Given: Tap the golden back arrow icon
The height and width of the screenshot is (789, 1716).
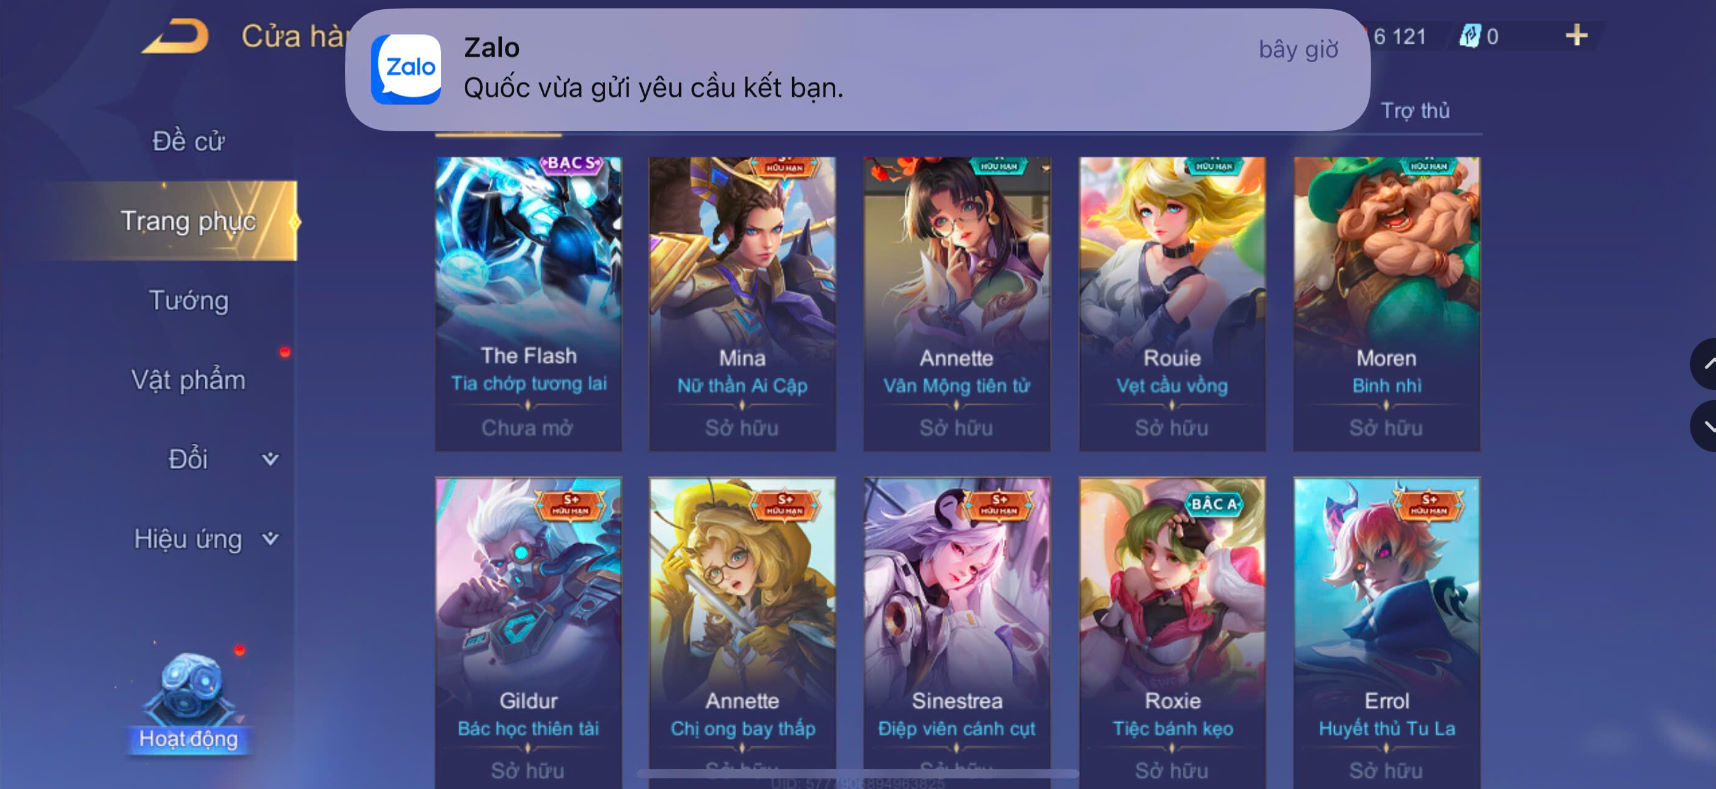Looking at the screenshot, I should point(175,36).
